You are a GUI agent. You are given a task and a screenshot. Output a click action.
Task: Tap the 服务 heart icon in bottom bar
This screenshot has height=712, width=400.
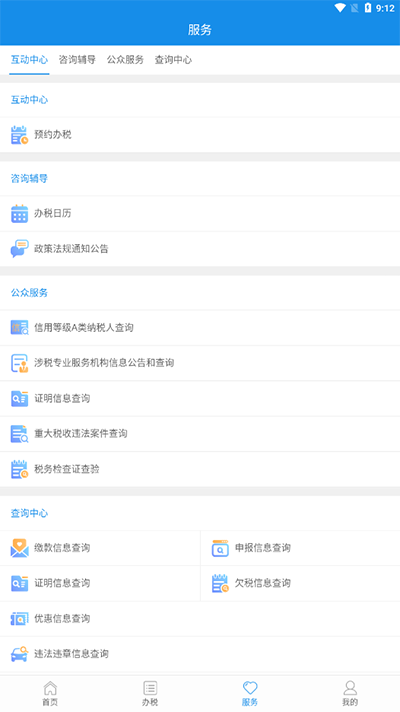[250, 687]
